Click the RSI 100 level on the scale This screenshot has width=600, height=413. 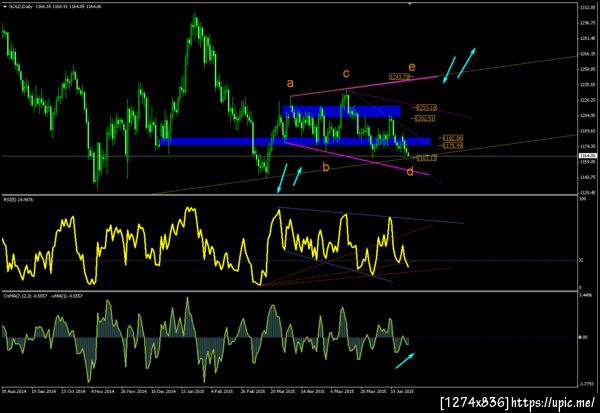[x=582, y=199]
